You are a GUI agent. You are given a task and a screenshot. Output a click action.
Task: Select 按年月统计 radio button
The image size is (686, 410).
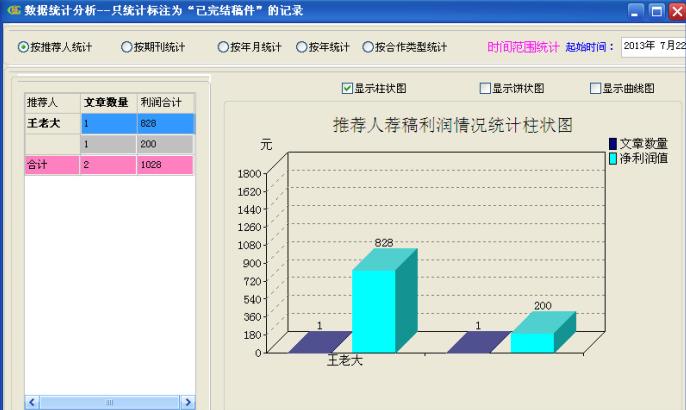pos(223,47)
